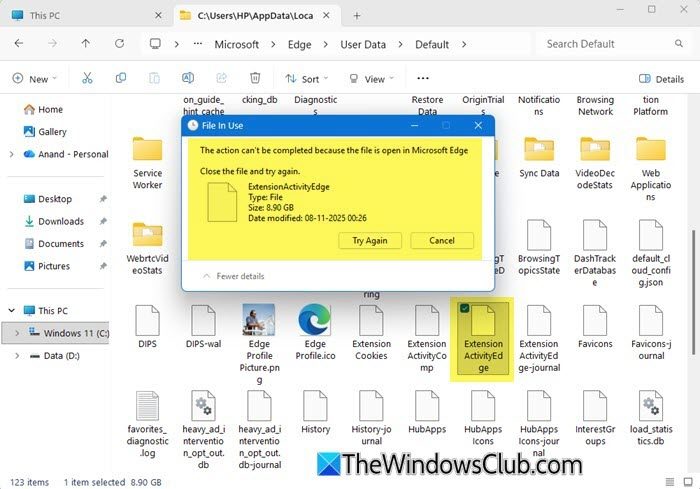The height and width of the screenshot is (489, 700).
Task: Close the File In Use dialog
Action: pos(478,125)
